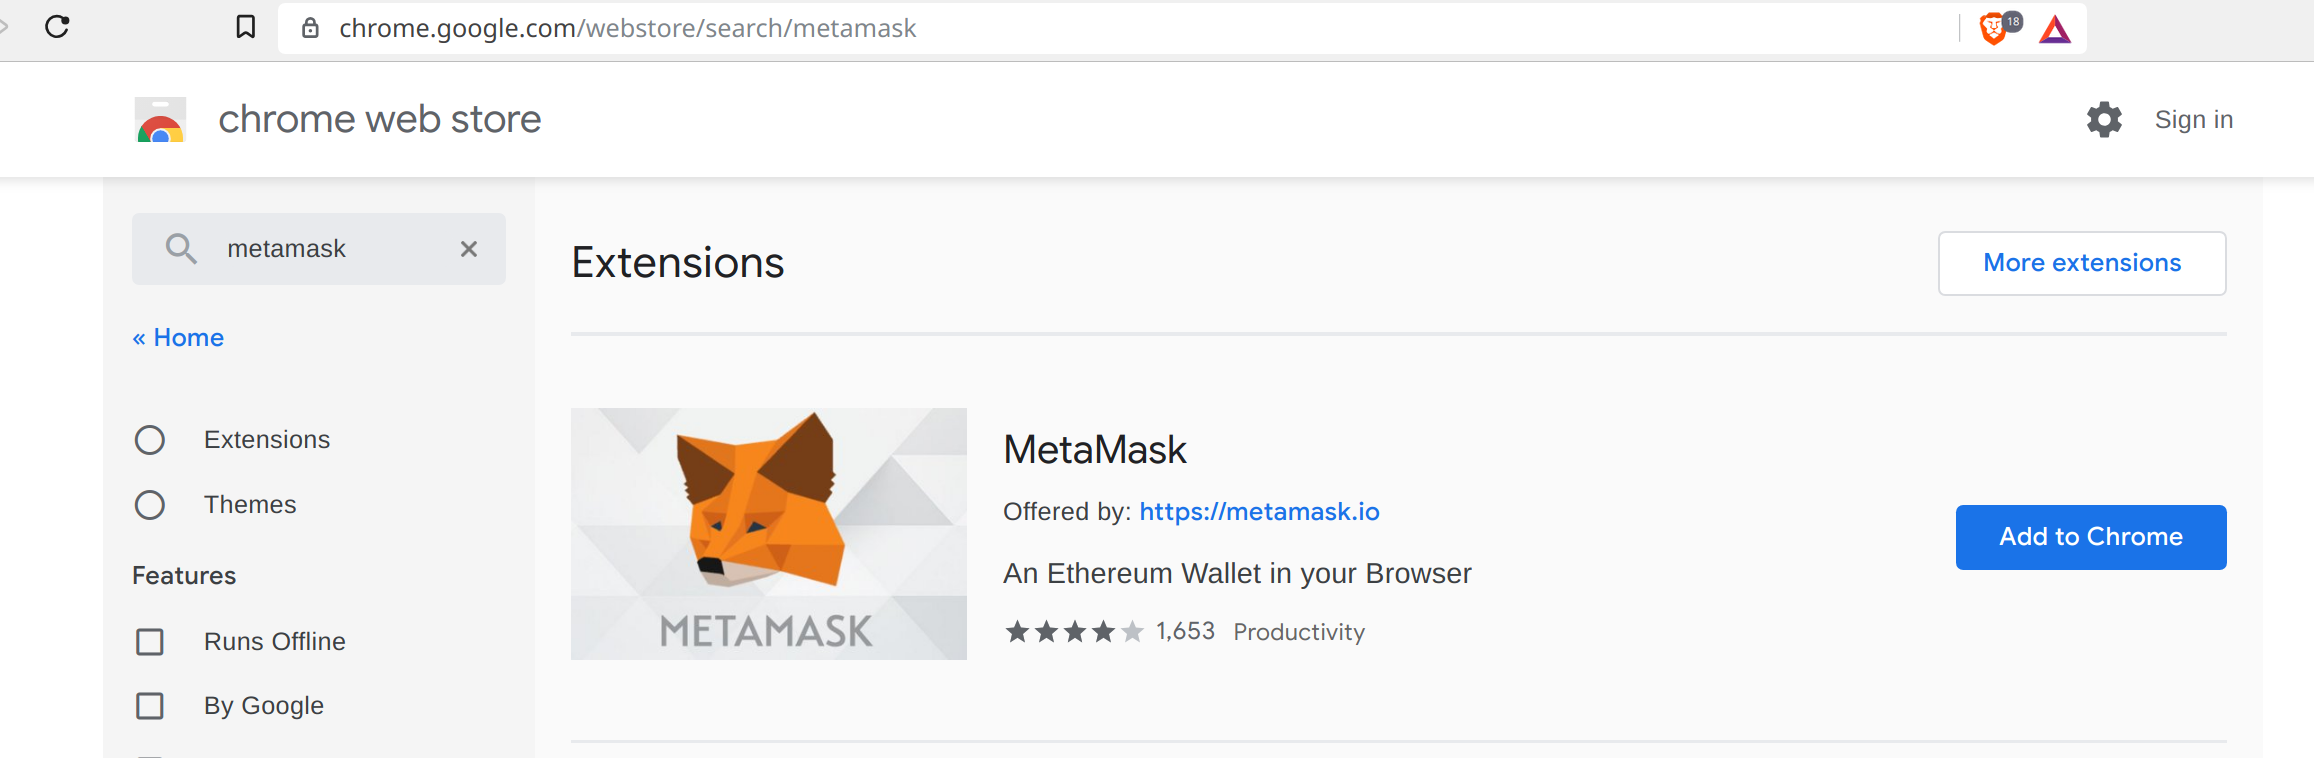Click the Sign in link
Viewport: 2314px width, 758px height.
coord(2193,119)
